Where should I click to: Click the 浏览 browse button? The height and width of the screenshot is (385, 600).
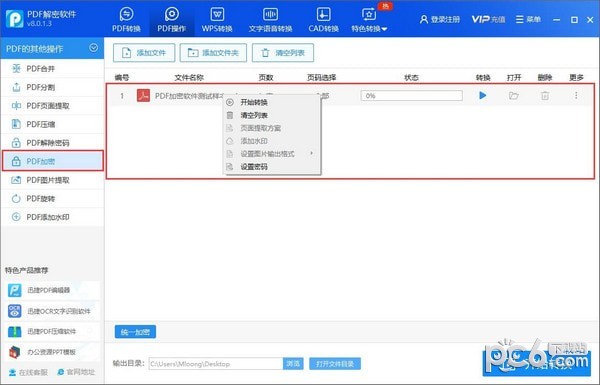(293, 364)
